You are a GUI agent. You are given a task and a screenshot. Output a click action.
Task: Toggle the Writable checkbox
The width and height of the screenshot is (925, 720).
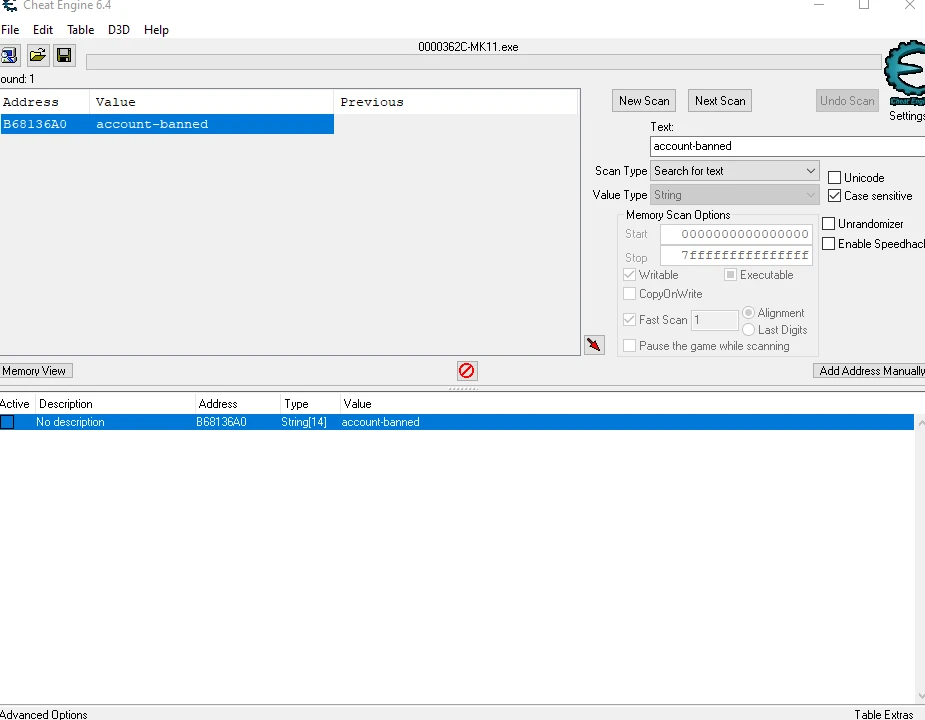coord(629,274)
